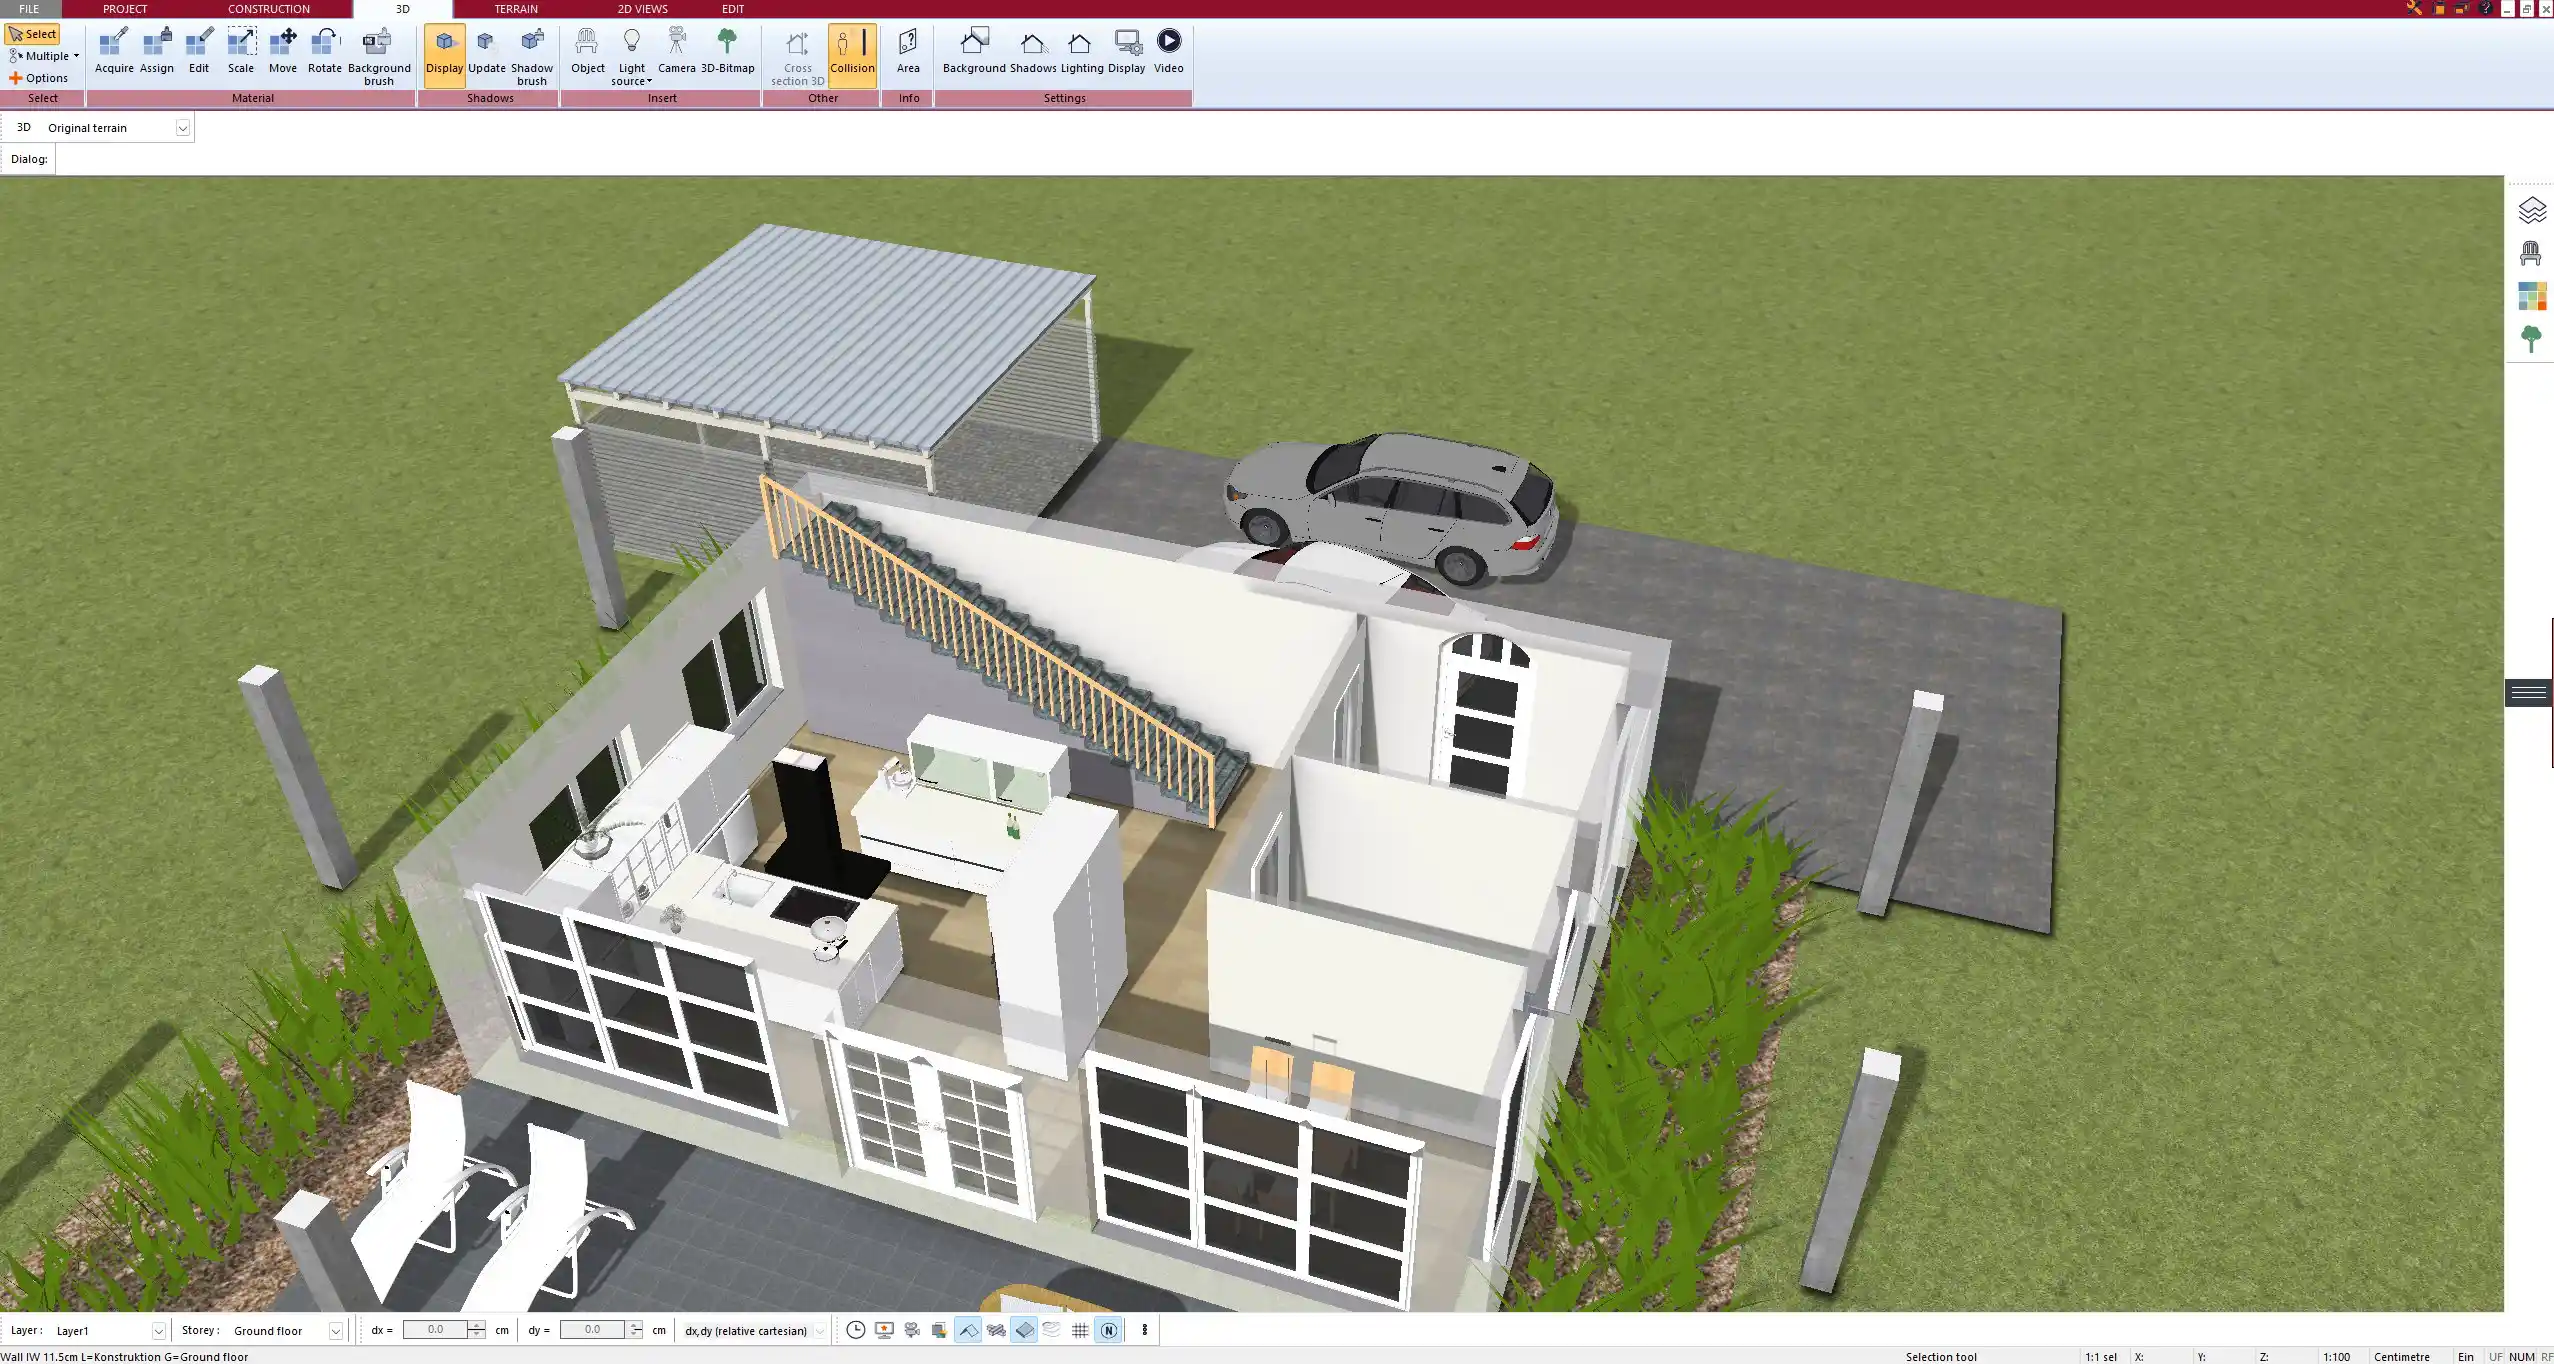
Task: Open the layers panel in right sidebar
Action: point(2531,210)
